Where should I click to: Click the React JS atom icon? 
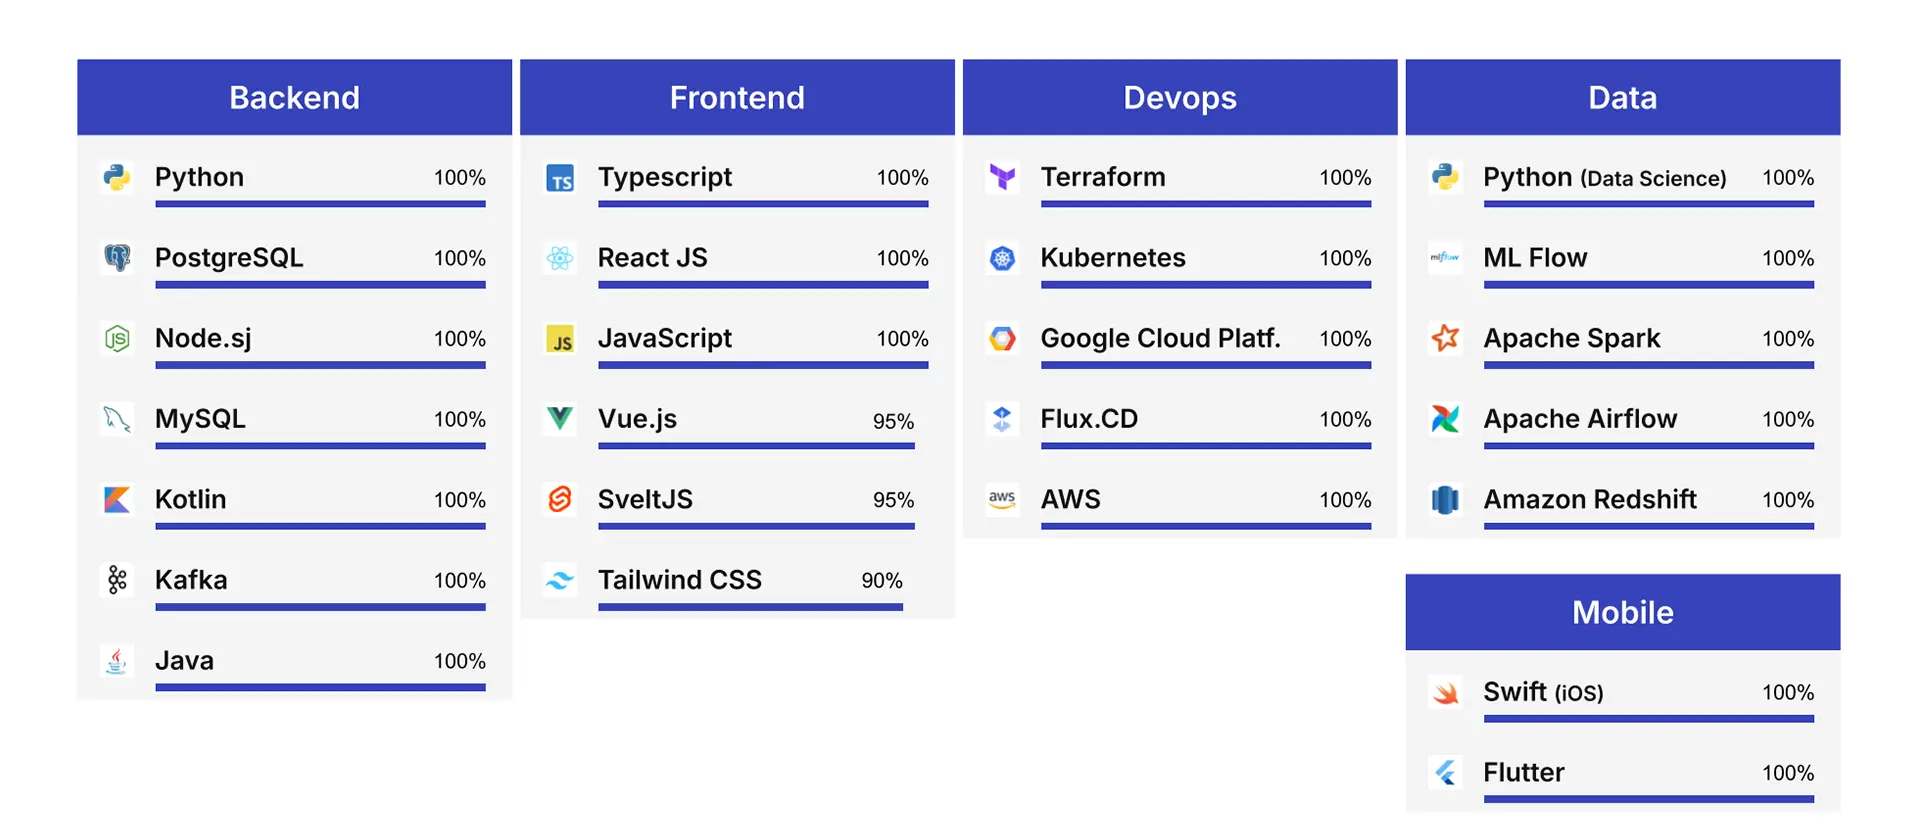point(560,258)
